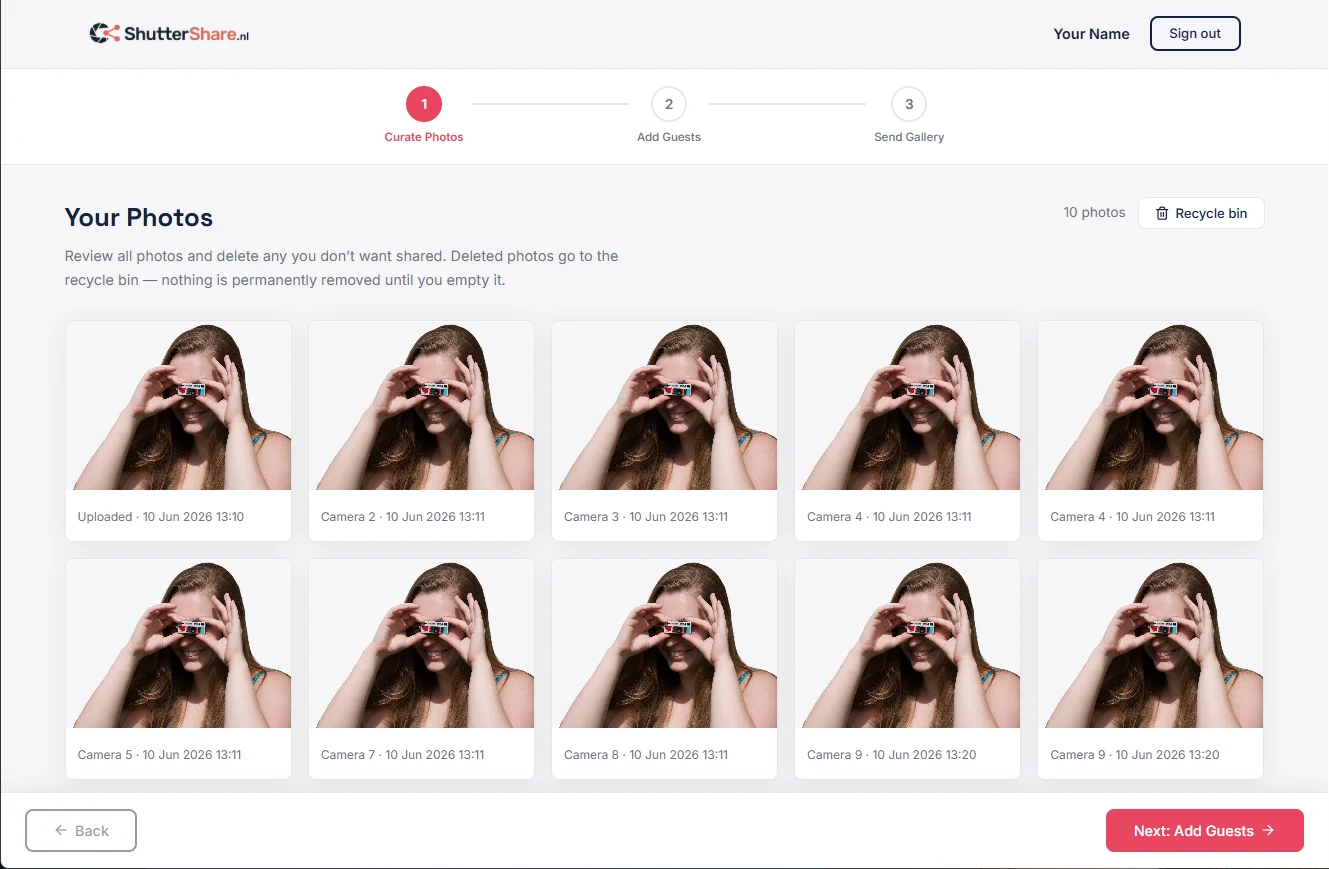Continue with Next: Add Guests
The width and height of the screenshot is (1329, 869).
coord(1204,830)
